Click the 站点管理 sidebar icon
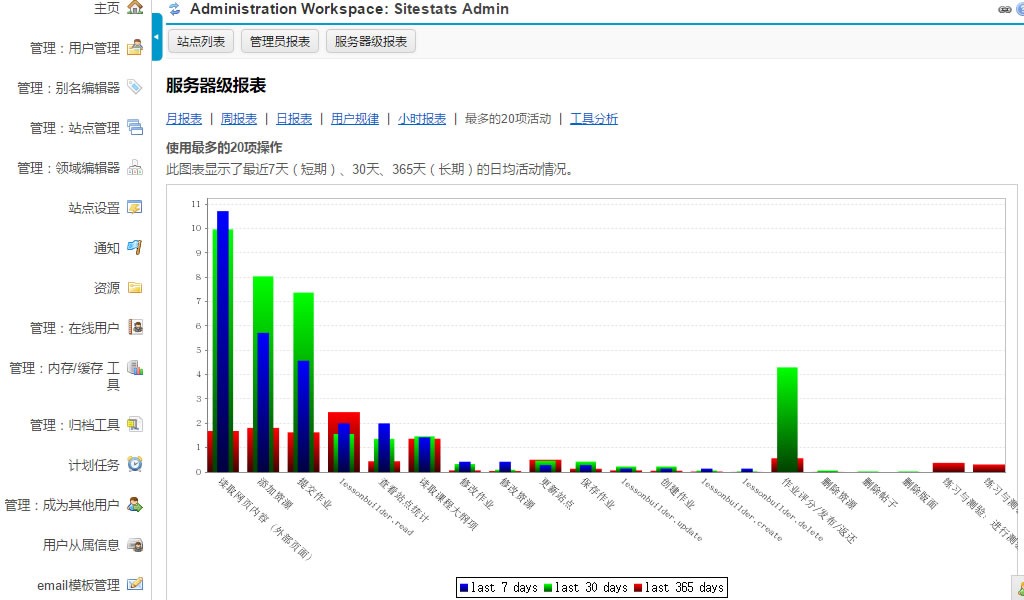This screenshot has height=600, width=1024. tap(135, 128)
